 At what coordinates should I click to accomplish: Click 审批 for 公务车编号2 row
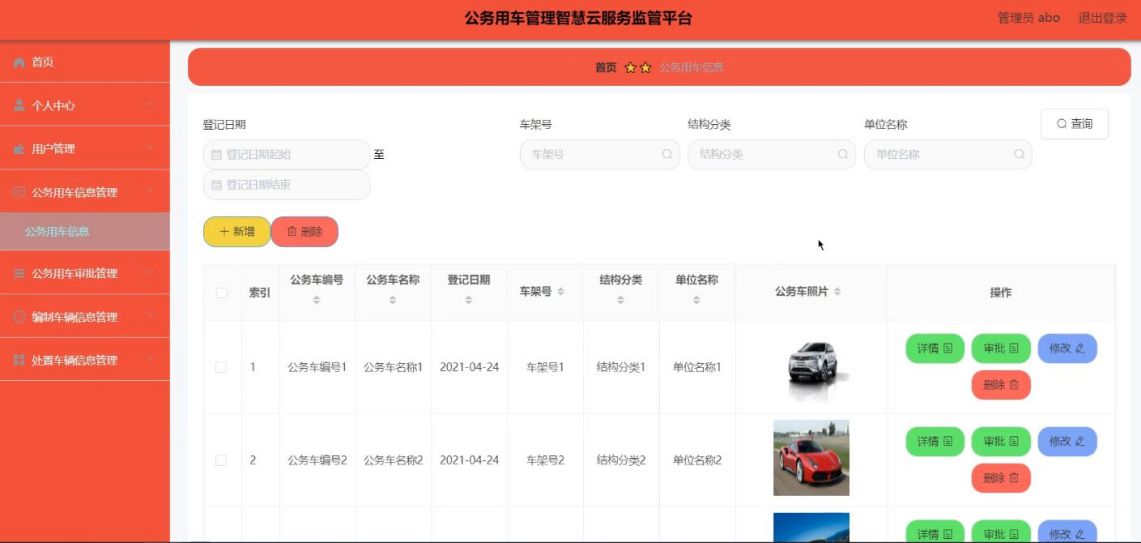[1001, 441]
